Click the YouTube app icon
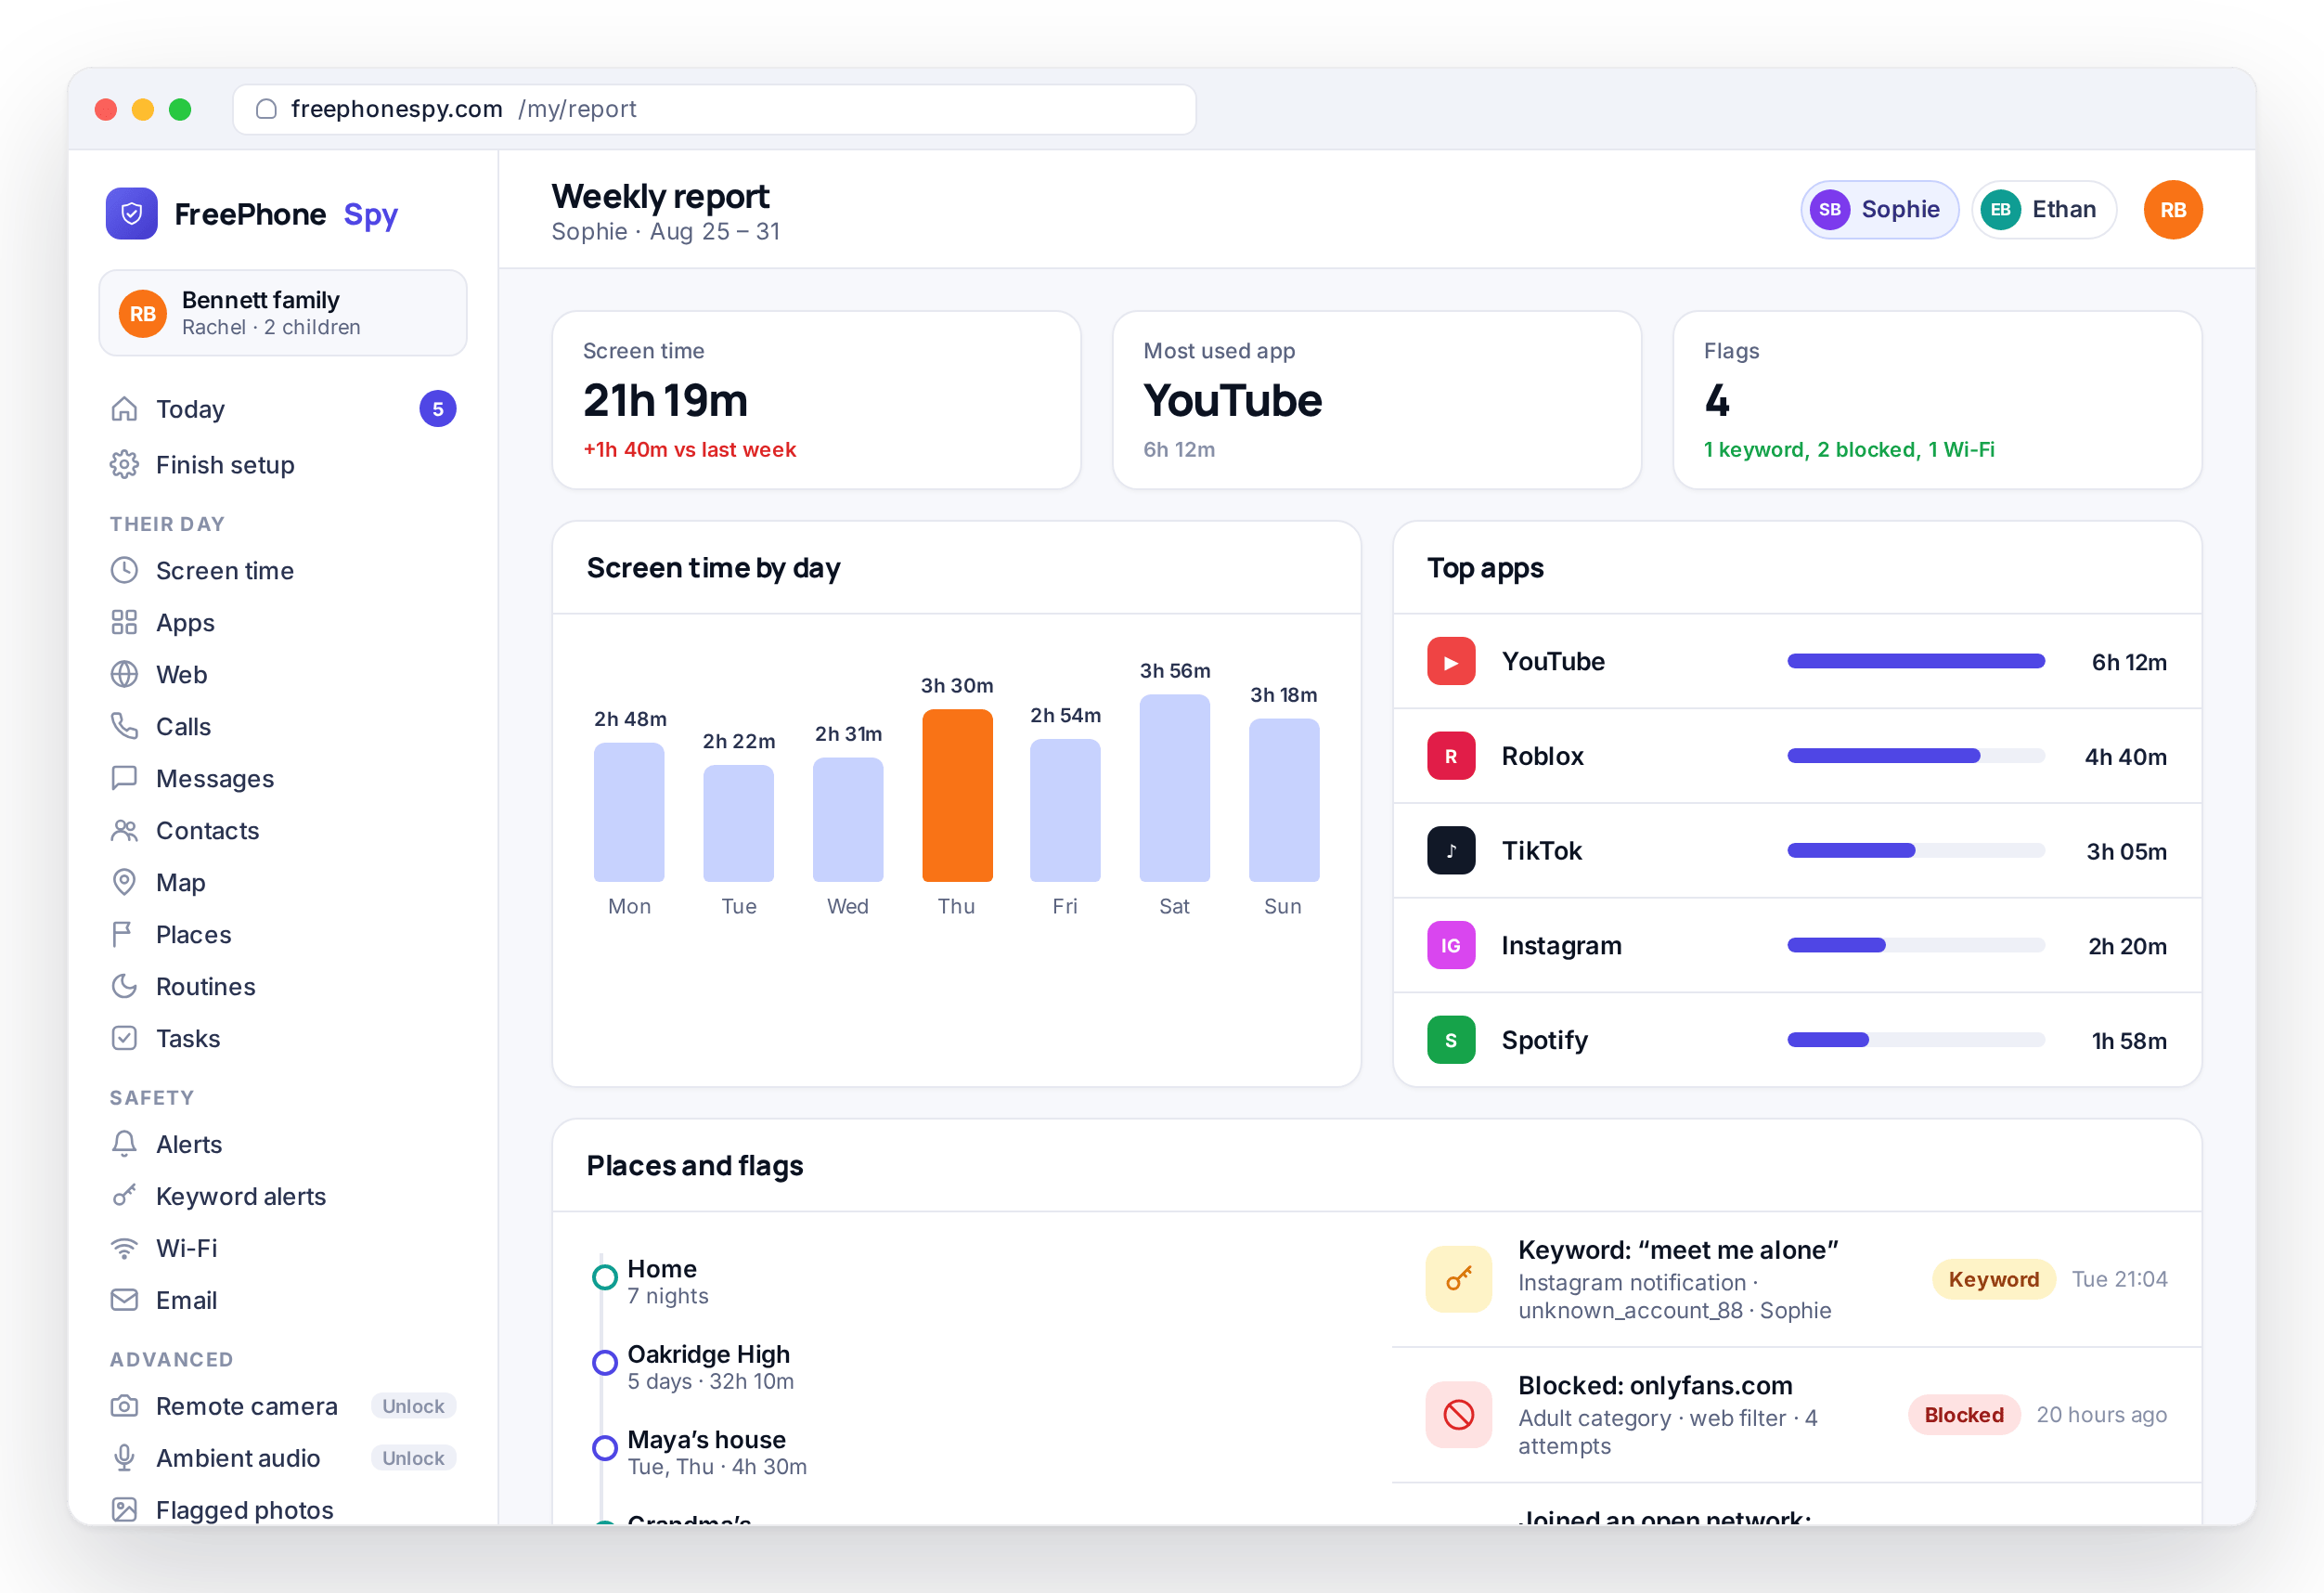The height and width of the screenshot is (1593, 2324). [x=1451, y=662]
